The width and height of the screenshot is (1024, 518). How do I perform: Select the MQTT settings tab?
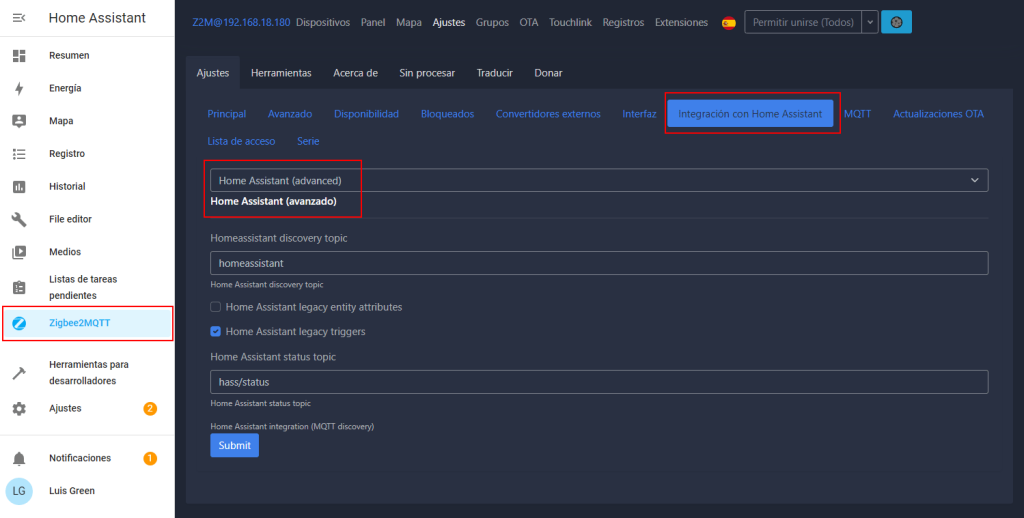857,114
